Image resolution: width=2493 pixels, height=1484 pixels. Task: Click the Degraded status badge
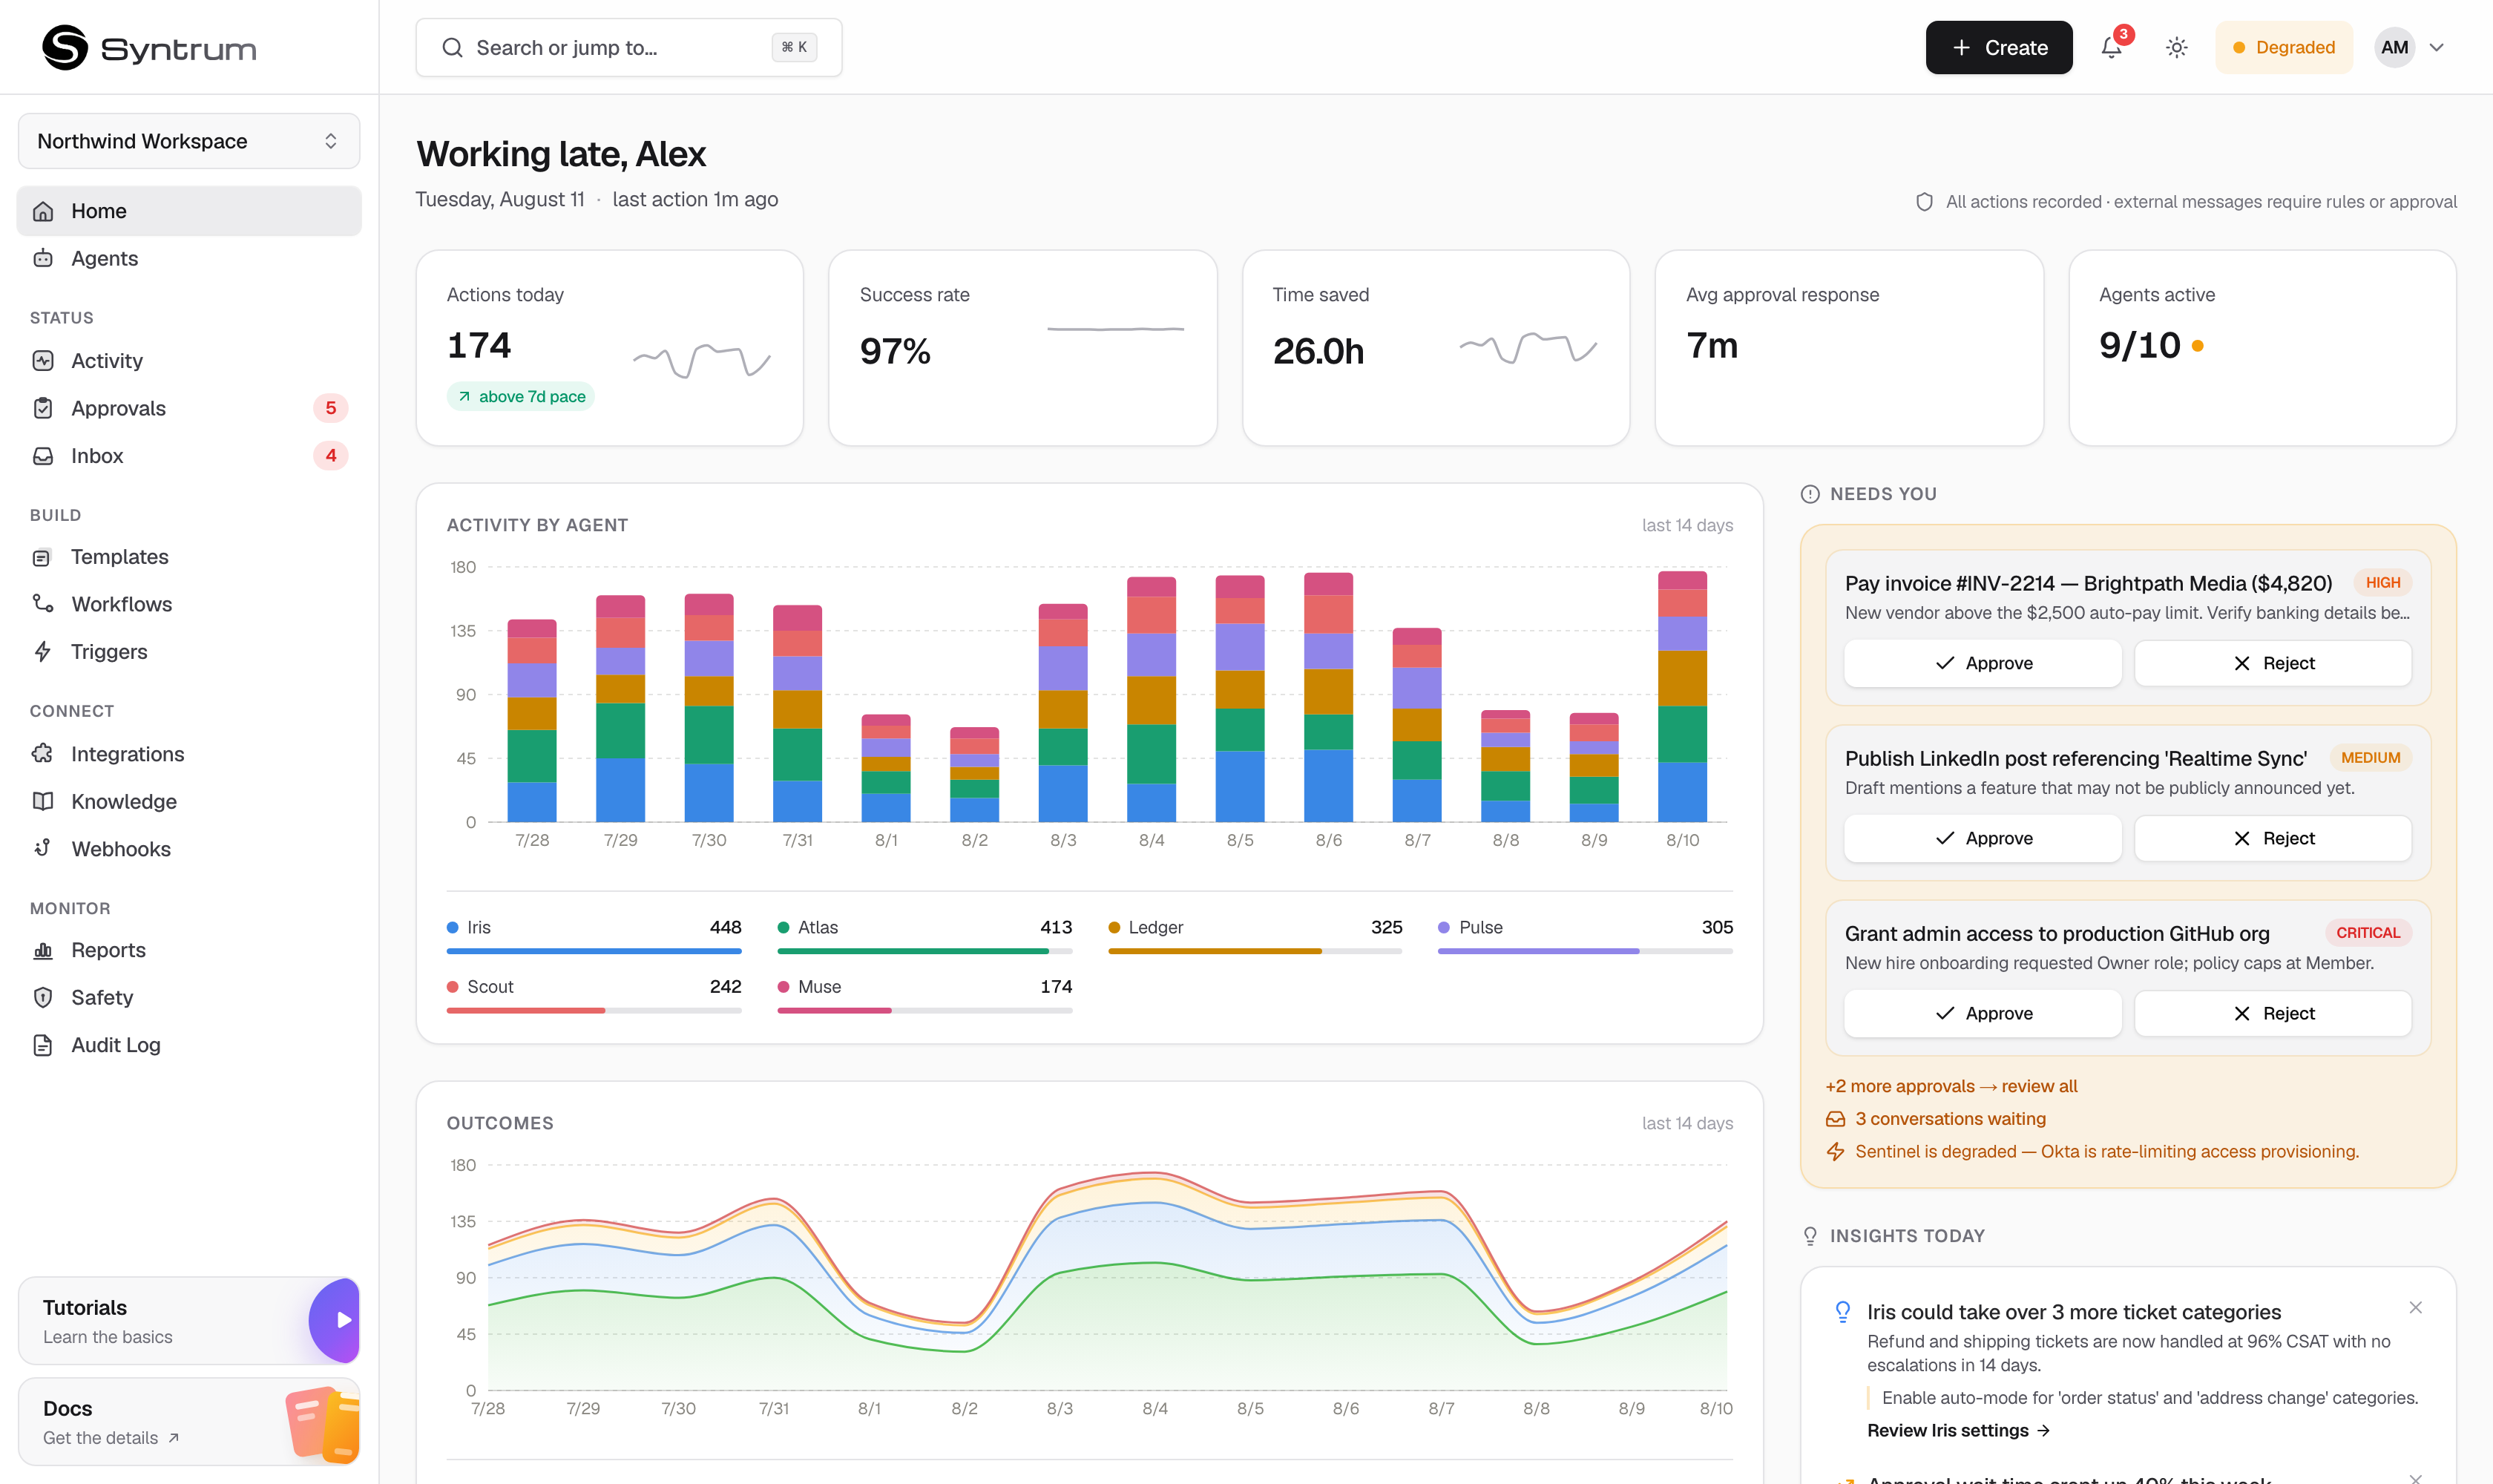(2284, 47)
